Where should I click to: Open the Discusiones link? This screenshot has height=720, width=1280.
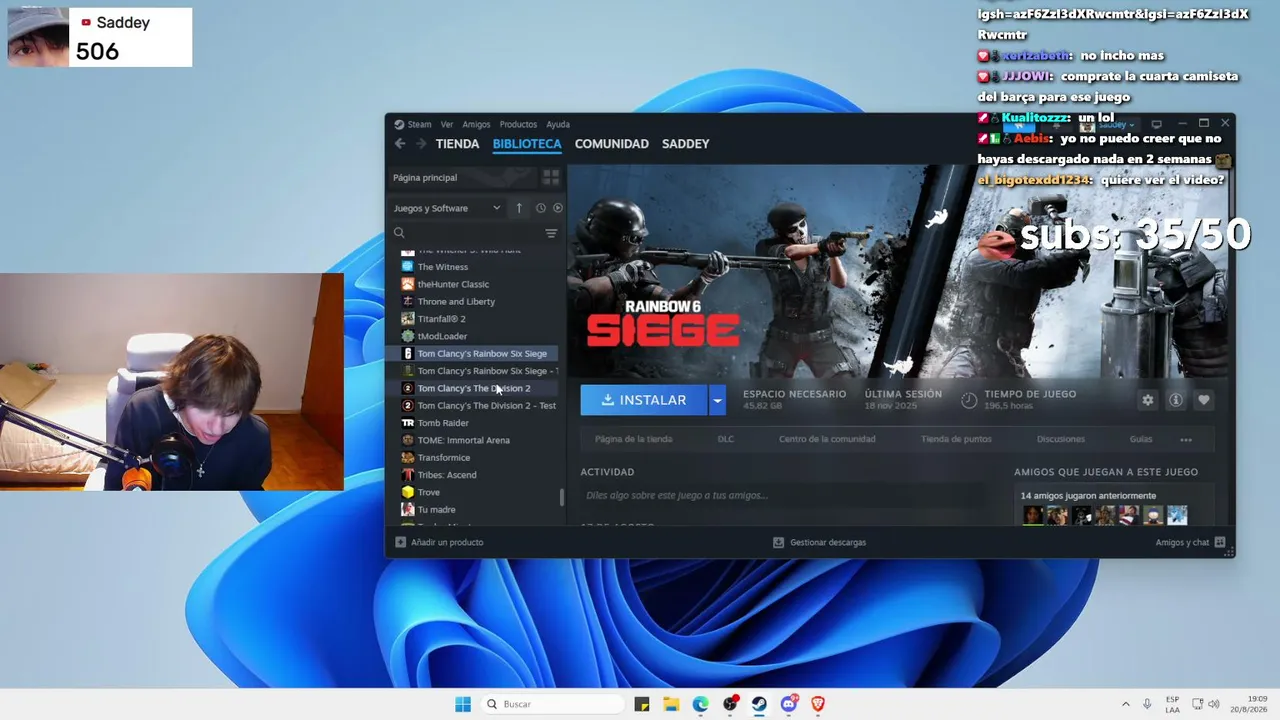[1061, 439]
